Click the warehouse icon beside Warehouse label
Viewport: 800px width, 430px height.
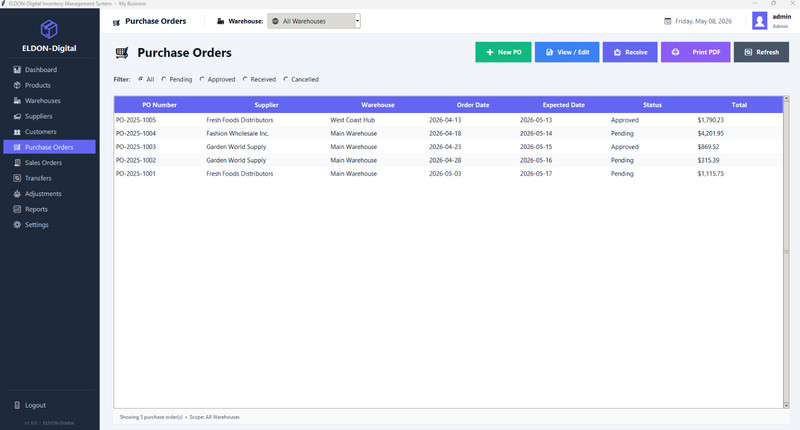pyautogui.click(x=220, y=21)
